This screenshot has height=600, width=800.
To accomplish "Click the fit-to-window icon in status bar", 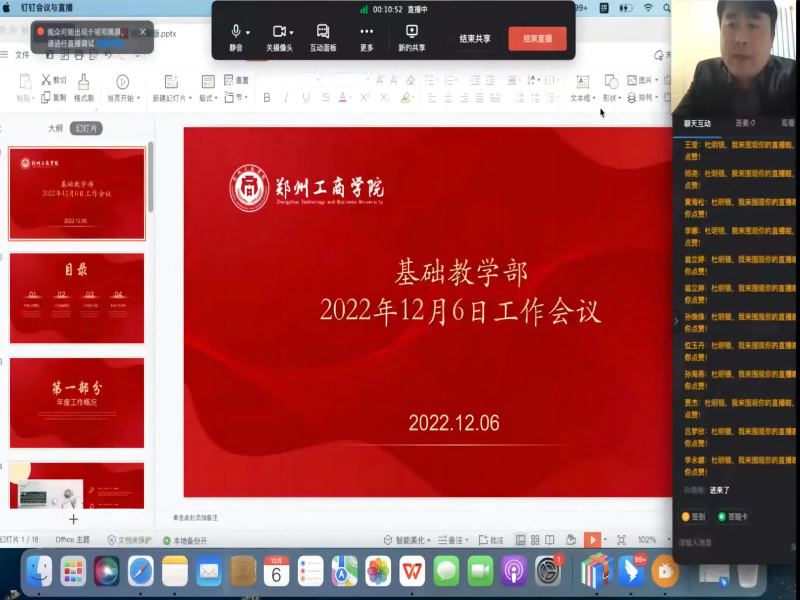I will (621, 540).
